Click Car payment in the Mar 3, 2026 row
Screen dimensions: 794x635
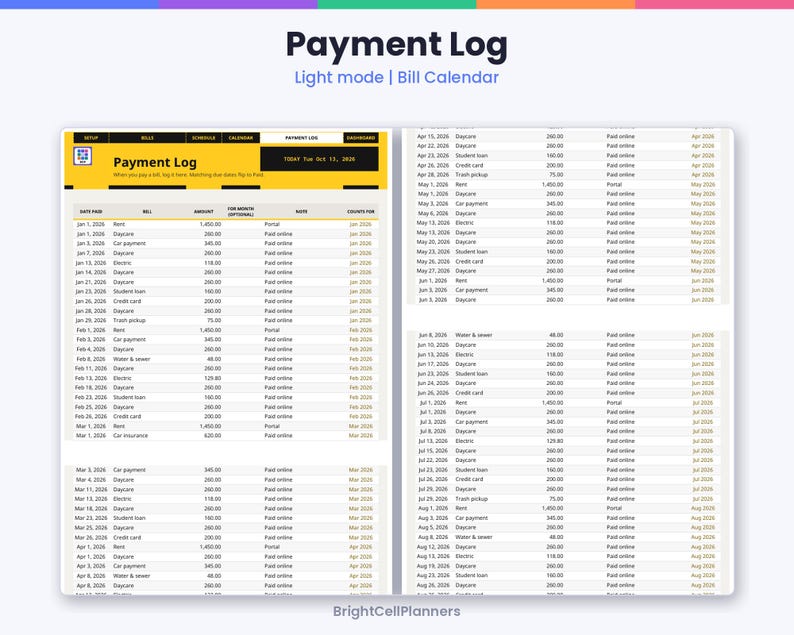[x=130, y=470]
